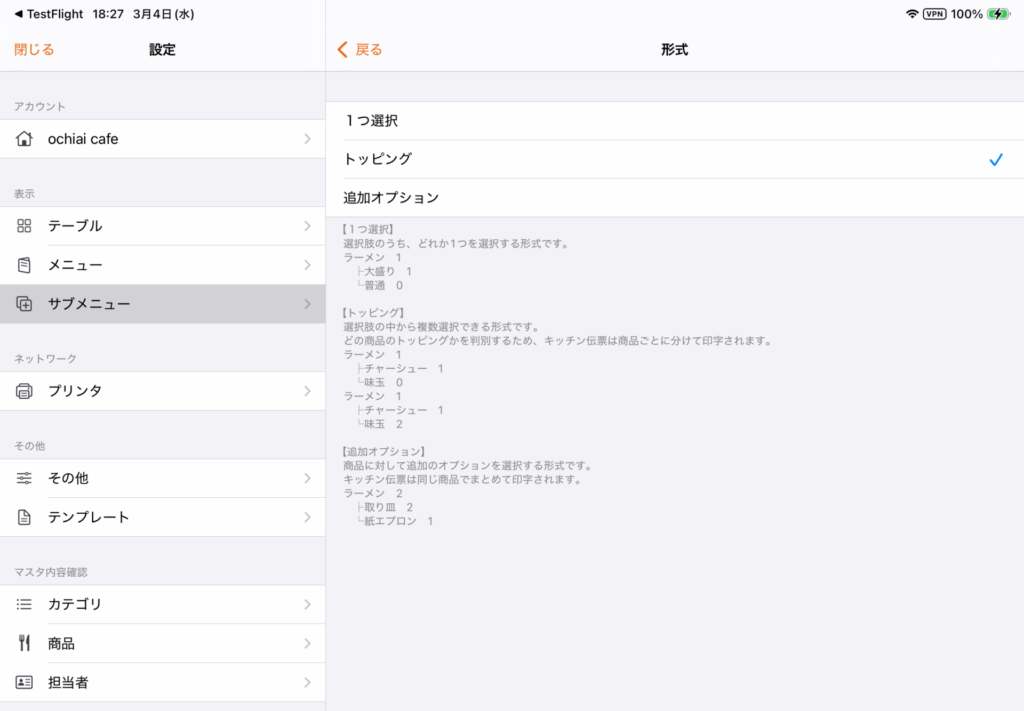Tap the submenu stacked-plus icon

coord(25,304)
